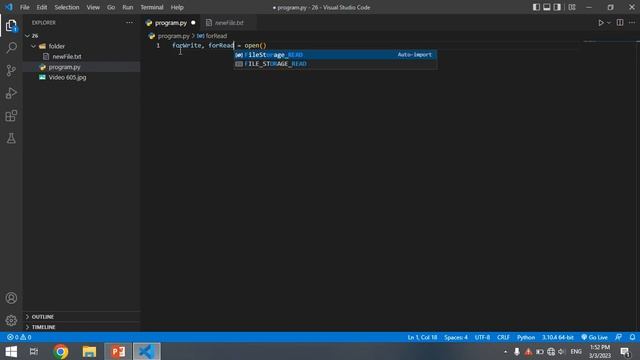This screenshot has width=640, height=360.
Task: Click Ln 1, Col 18 in status bar
Action: point(422,337)
